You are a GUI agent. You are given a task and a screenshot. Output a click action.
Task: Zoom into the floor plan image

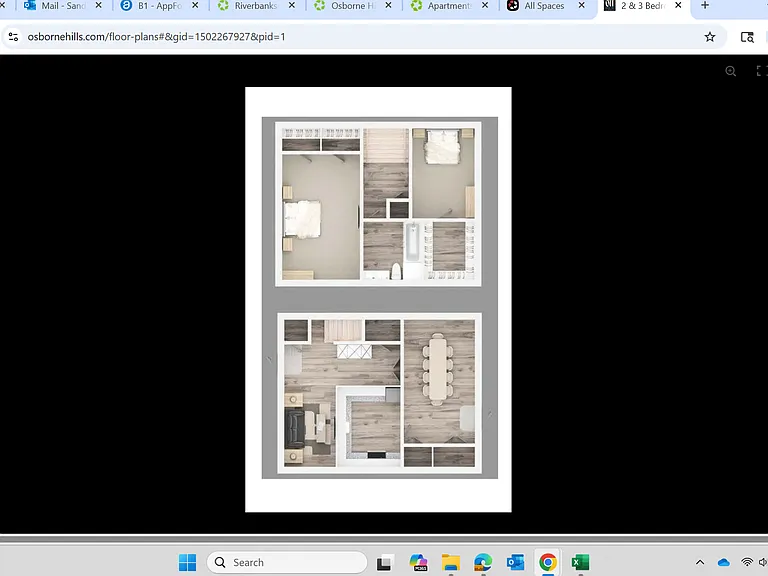730,71
